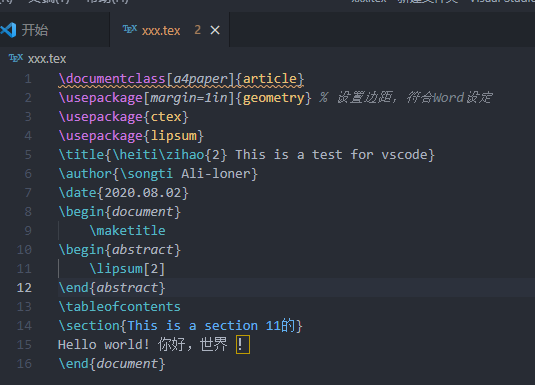Select the xxx.tex tab

[x=170, y=30]
